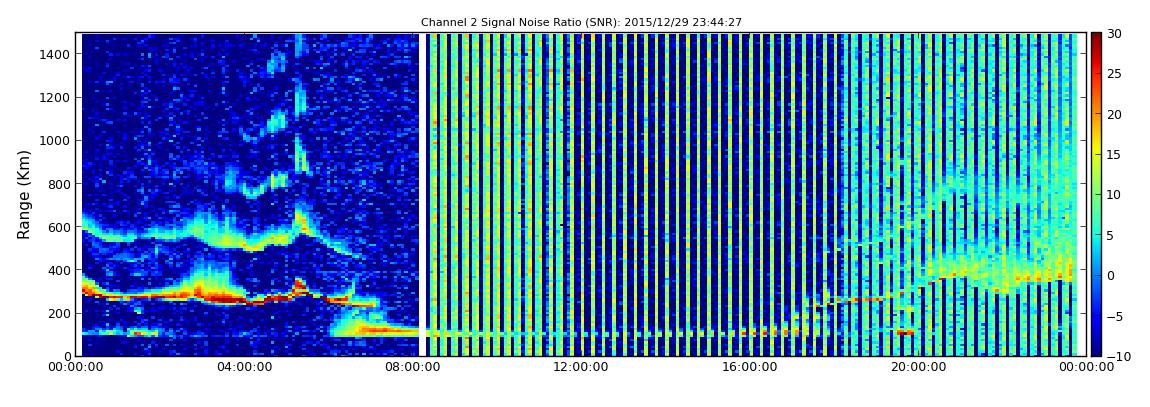The height and width of the screenshot is (407, 1150).
Task: Click the y-axis tick label '400'
Action: click(59, 271)
